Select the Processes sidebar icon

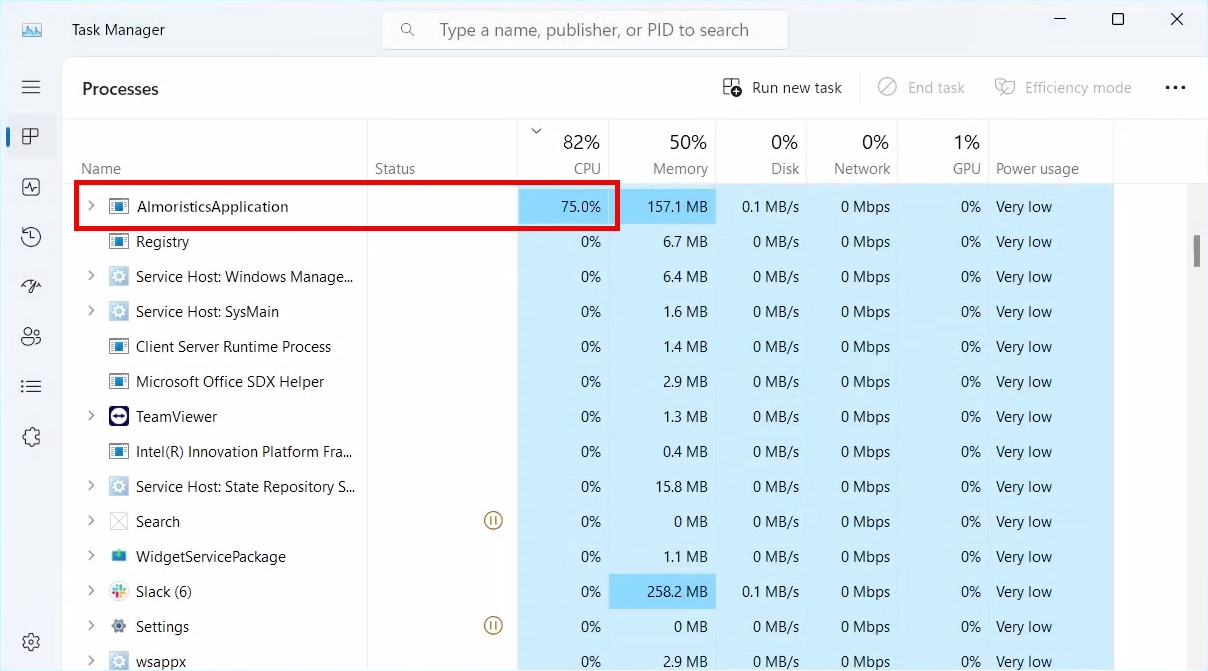(31, 137)
